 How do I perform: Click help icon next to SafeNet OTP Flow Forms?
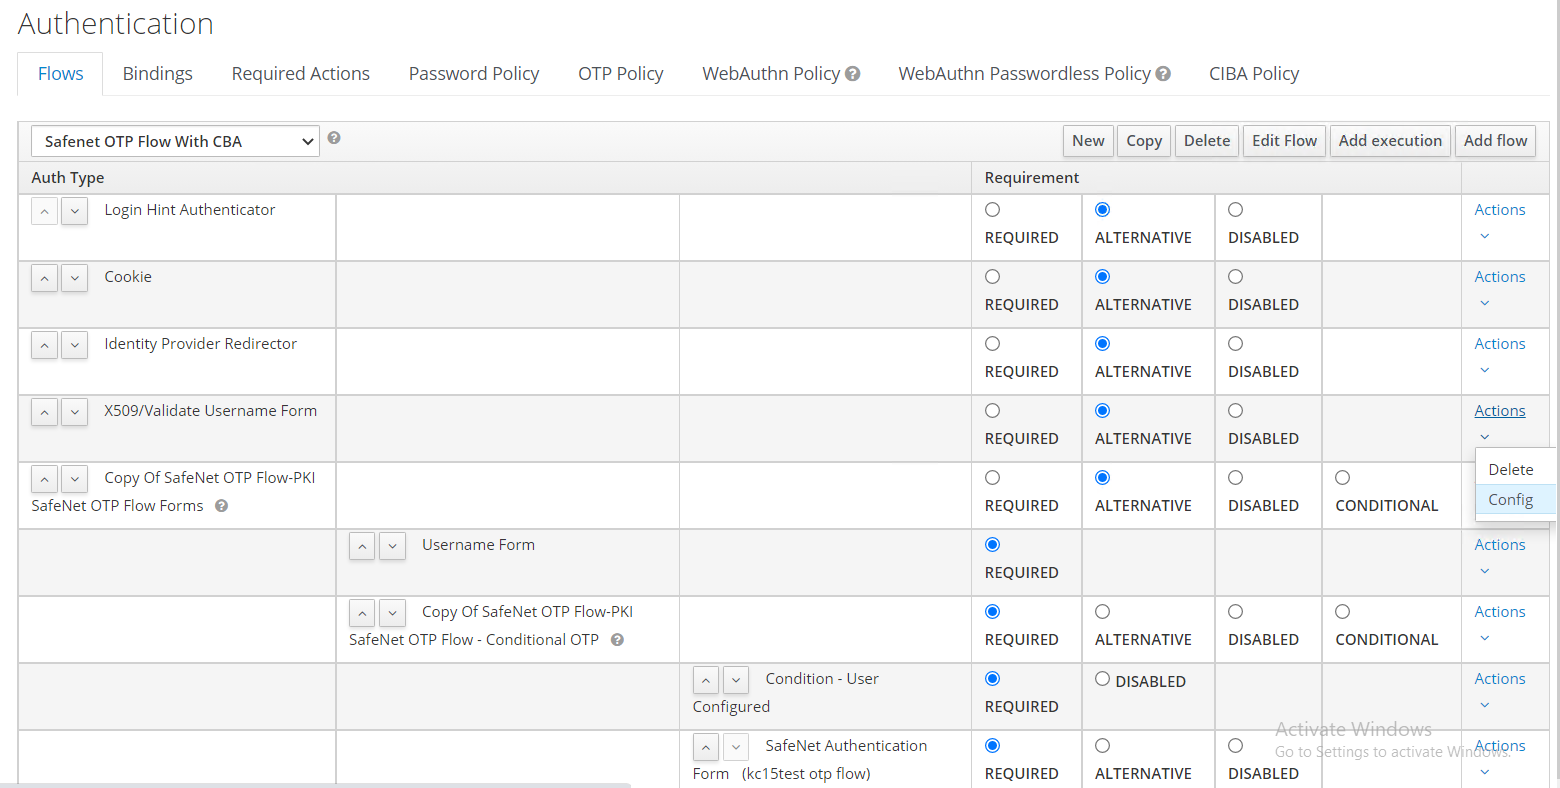click(222, 506)
